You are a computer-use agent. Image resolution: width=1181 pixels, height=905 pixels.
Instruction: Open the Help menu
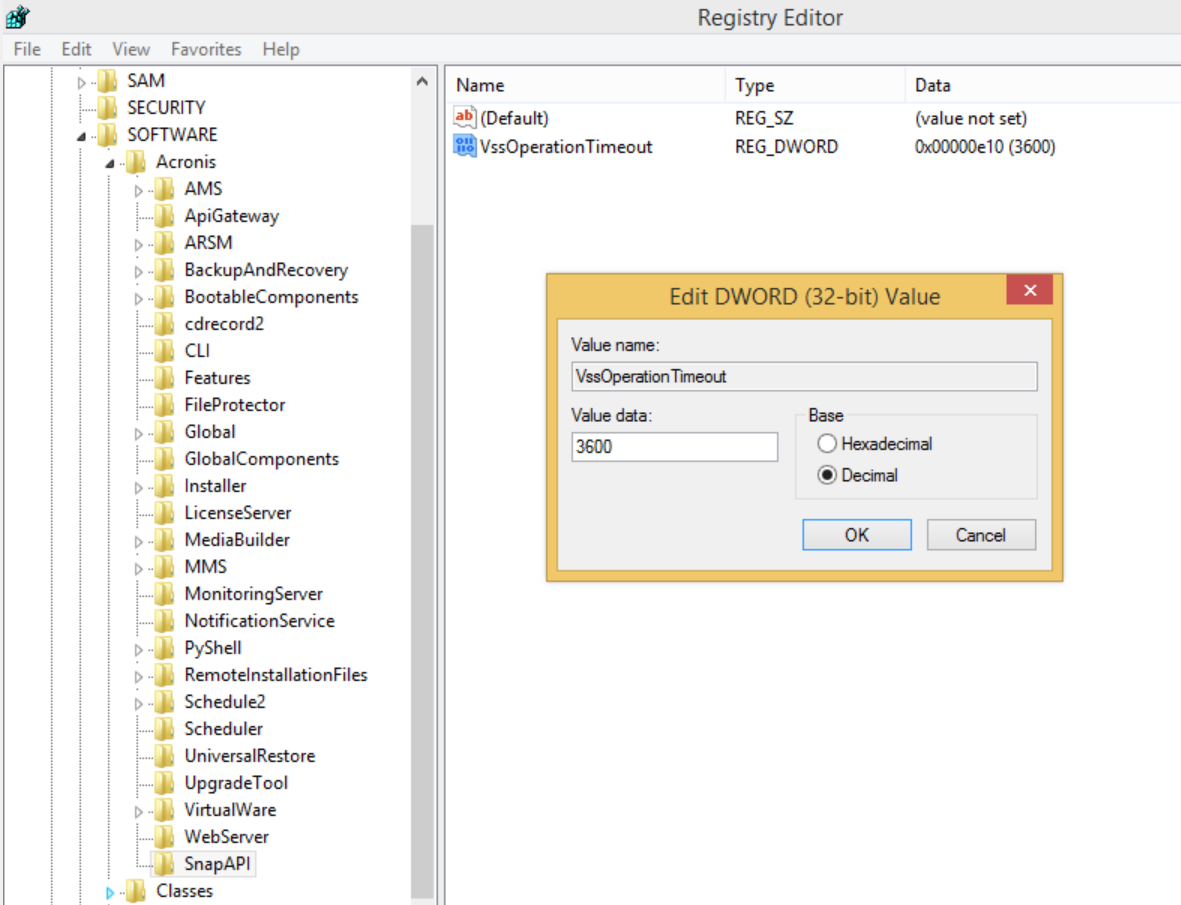coord(281,49)
